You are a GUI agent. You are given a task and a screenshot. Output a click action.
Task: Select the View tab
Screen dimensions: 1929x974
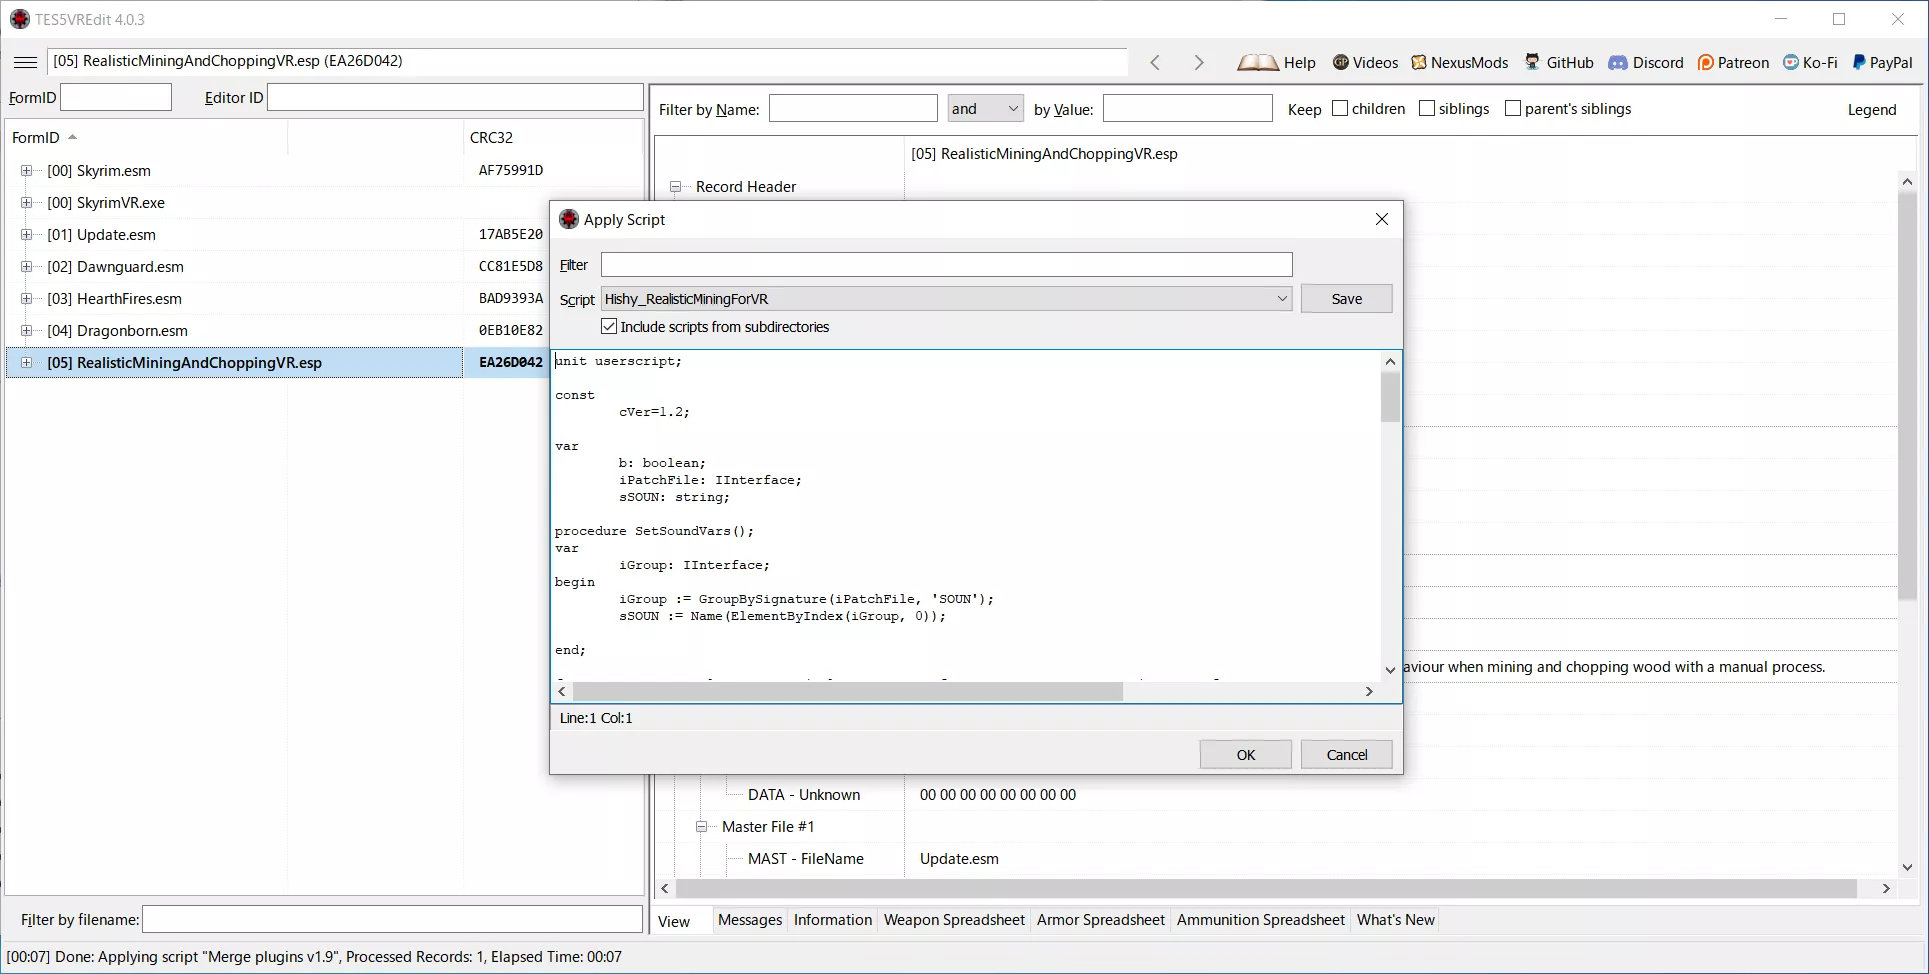coord(674,921)
